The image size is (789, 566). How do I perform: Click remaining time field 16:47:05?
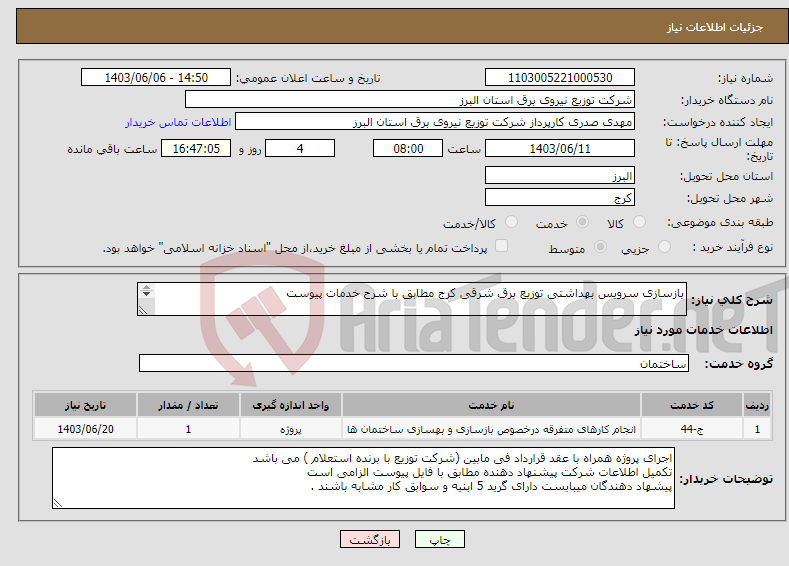point(196,148)
